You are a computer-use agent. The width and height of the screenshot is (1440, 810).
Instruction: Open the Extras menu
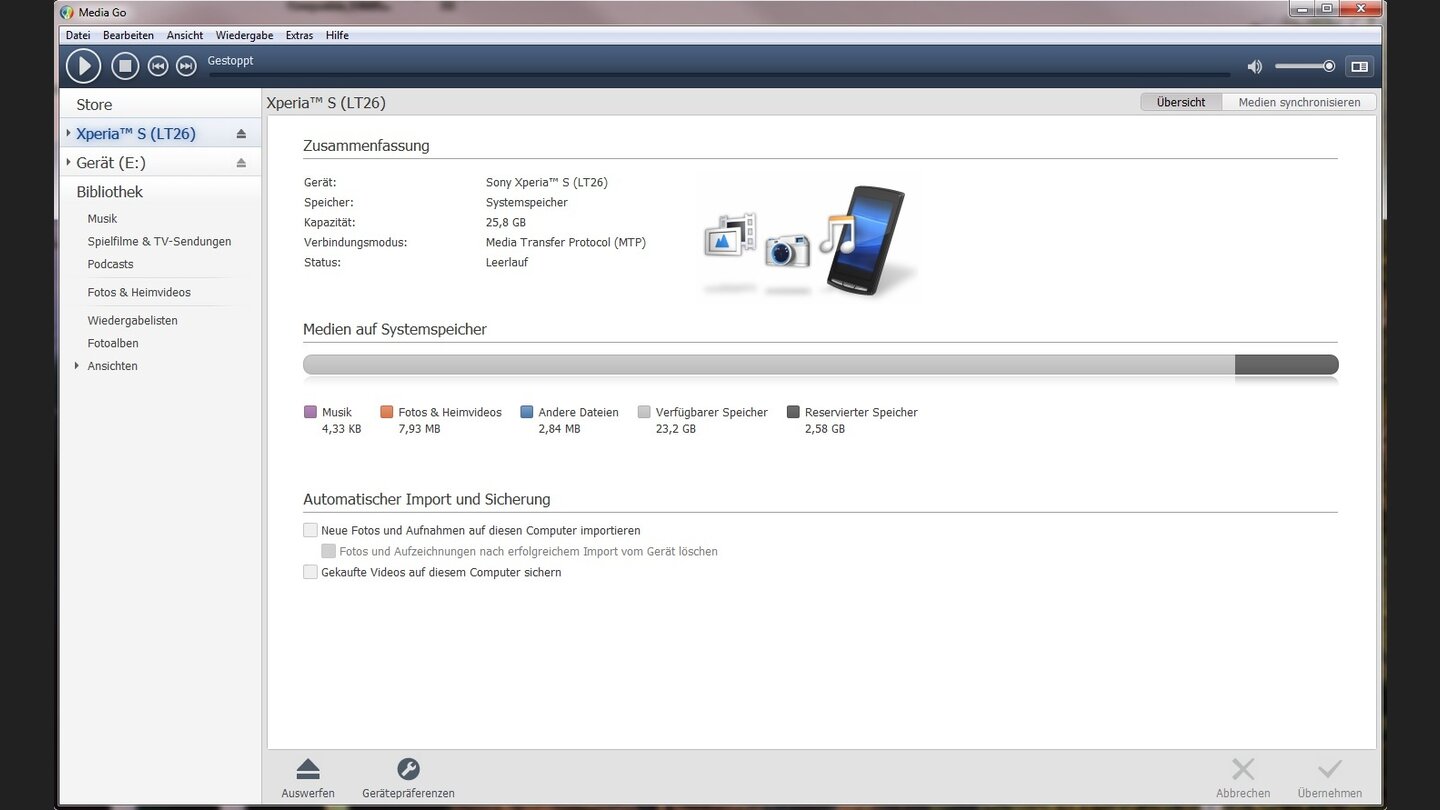tap(299, 35)
